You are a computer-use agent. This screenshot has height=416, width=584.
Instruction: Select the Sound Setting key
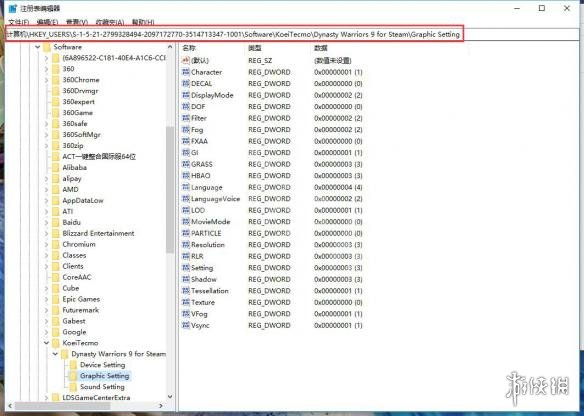(102, 387)
